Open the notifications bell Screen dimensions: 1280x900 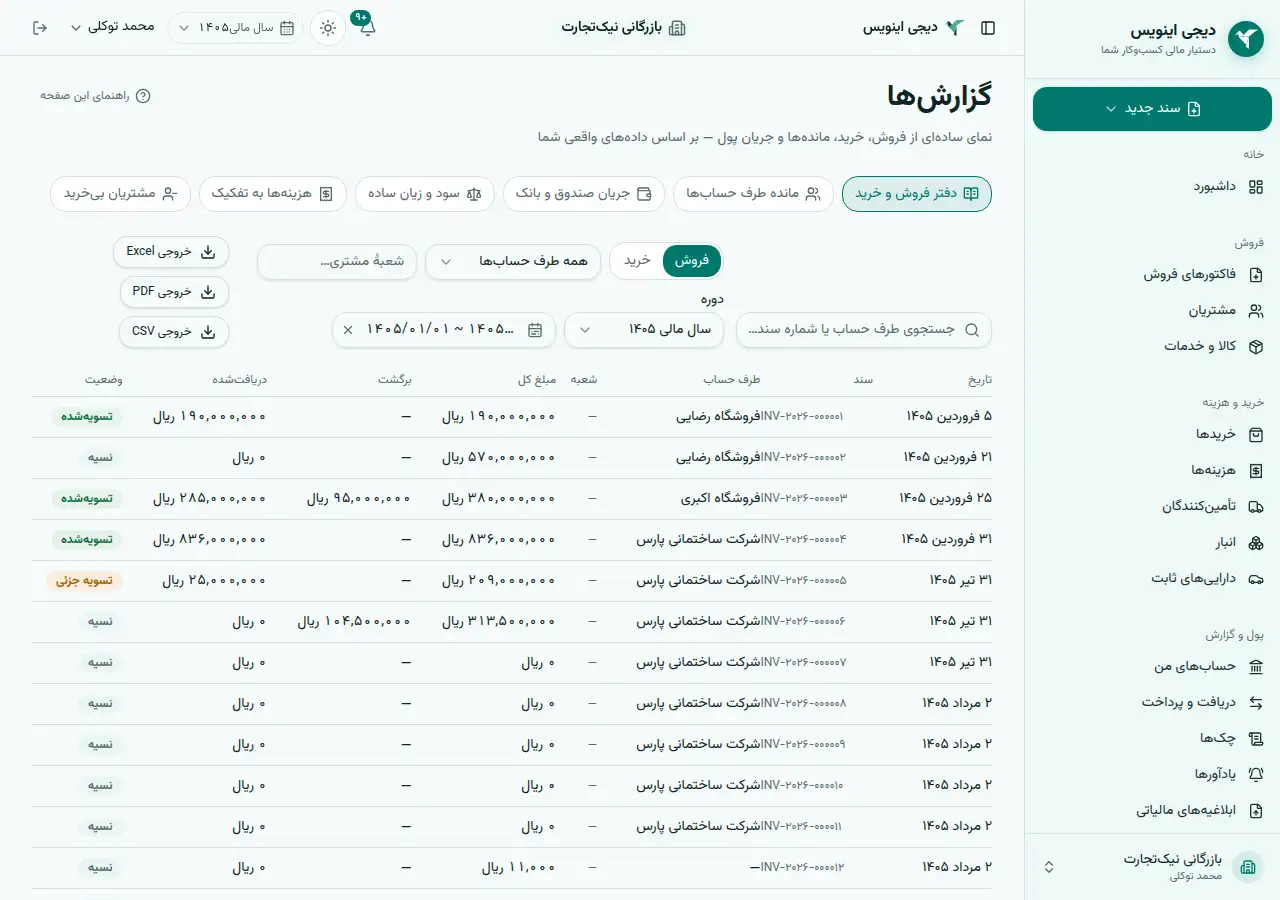(367, 28)
